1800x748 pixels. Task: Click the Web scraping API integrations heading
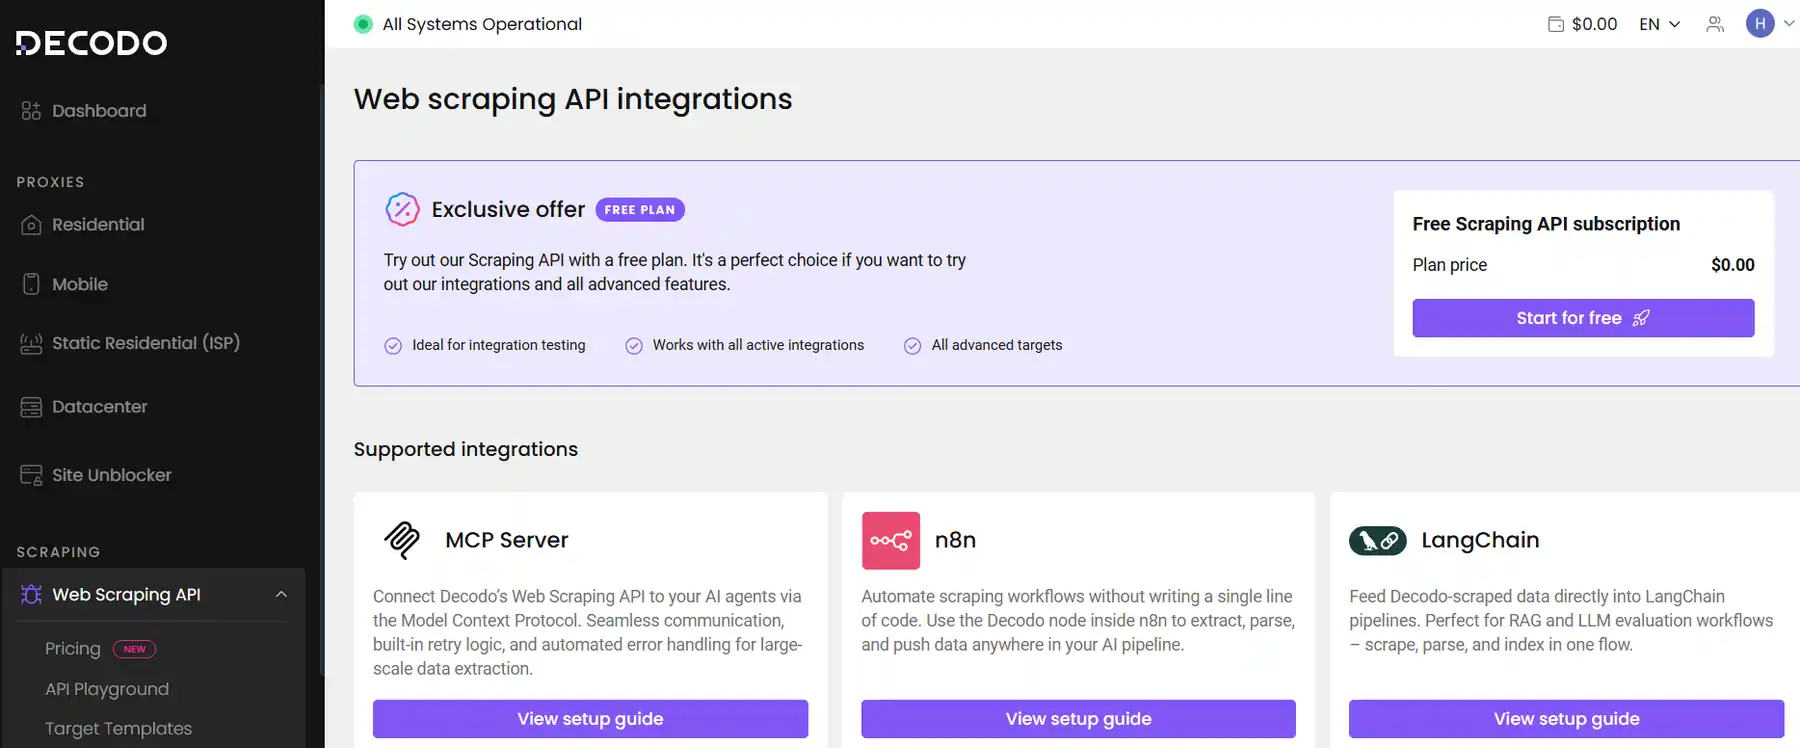click(573, 99)
